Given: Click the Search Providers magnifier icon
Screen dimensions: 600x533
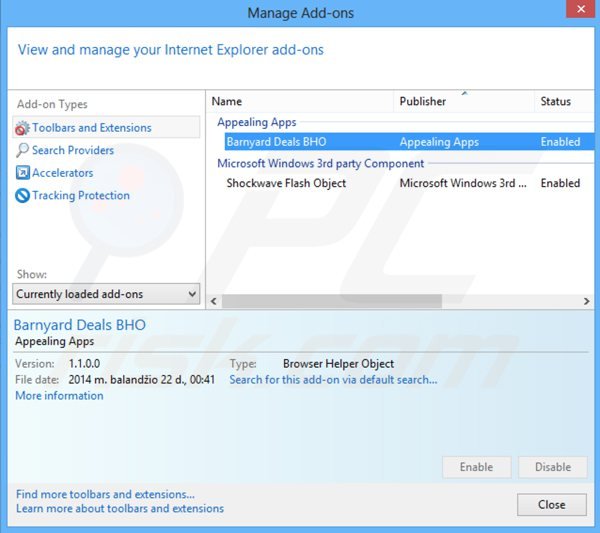Looking at the screenshot, I should tap(22, 150).
